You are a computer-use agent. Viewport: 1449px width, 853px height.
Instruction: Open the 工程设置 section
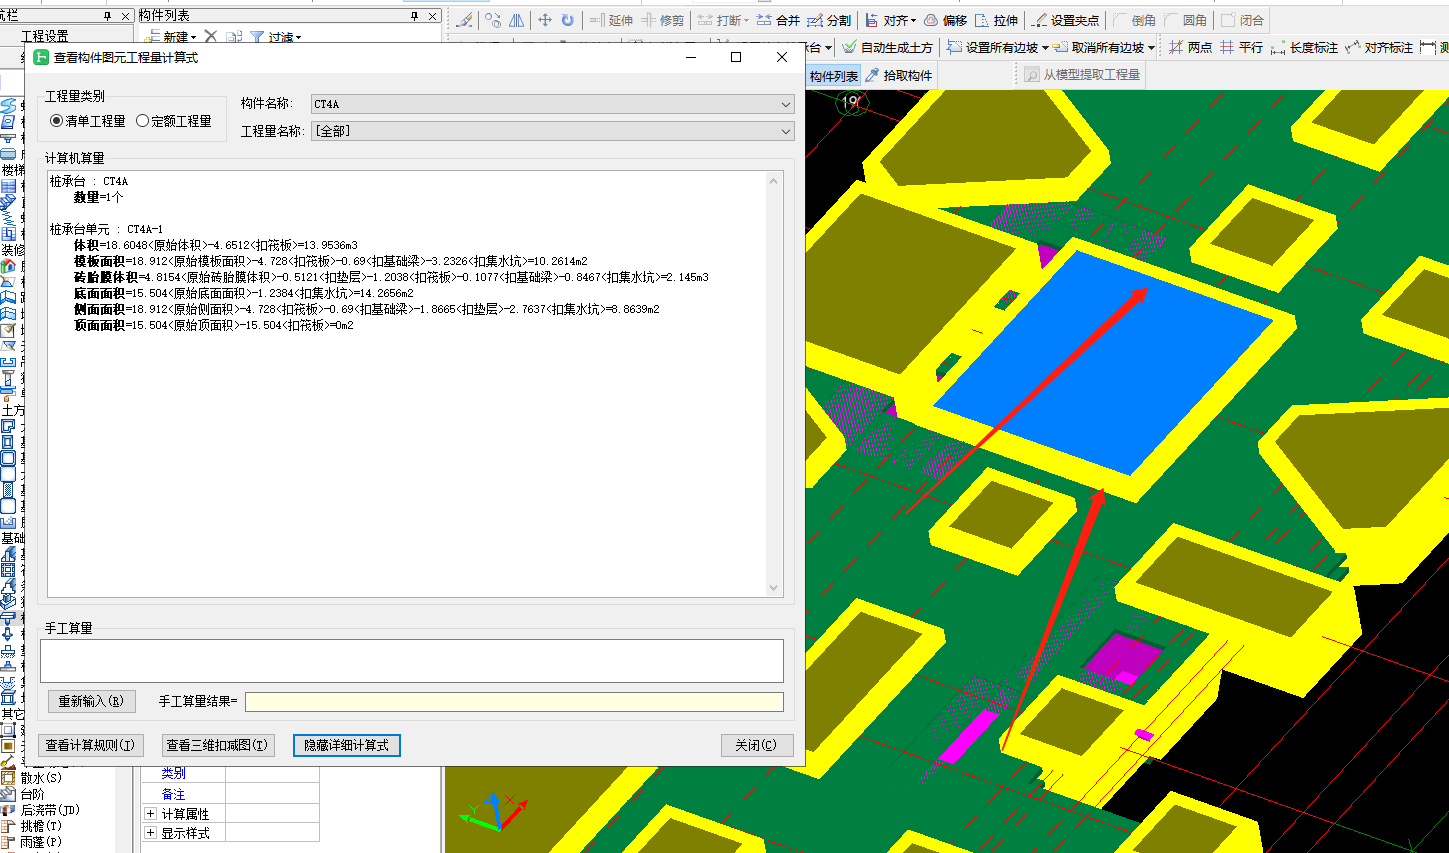(x=45, y=36)
